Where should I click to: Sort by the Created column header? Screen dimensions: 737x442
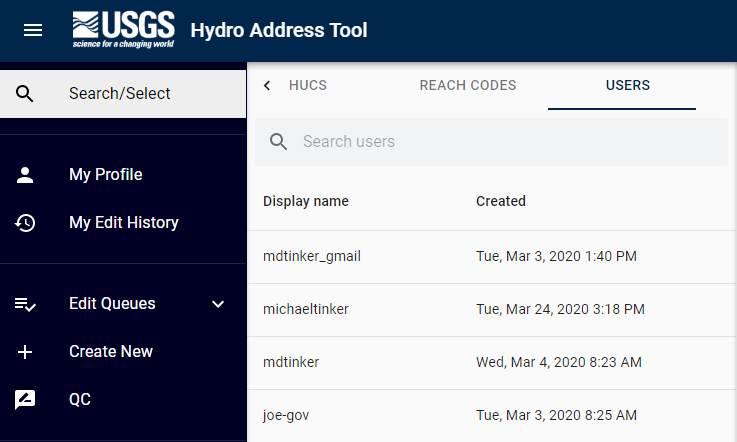pyautogui.click(x=500, y=201)
